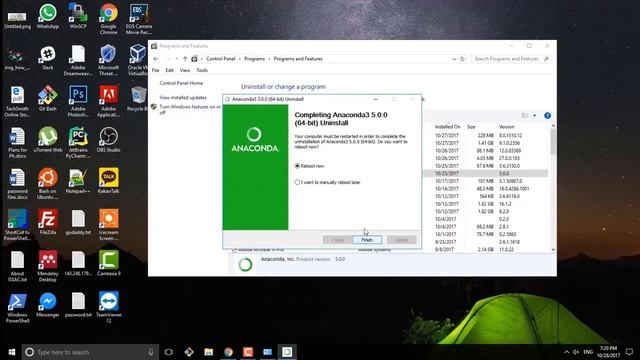Select the Camtasia 9 desktop icon
Viewport: 640px width, 360px height.
109,263
